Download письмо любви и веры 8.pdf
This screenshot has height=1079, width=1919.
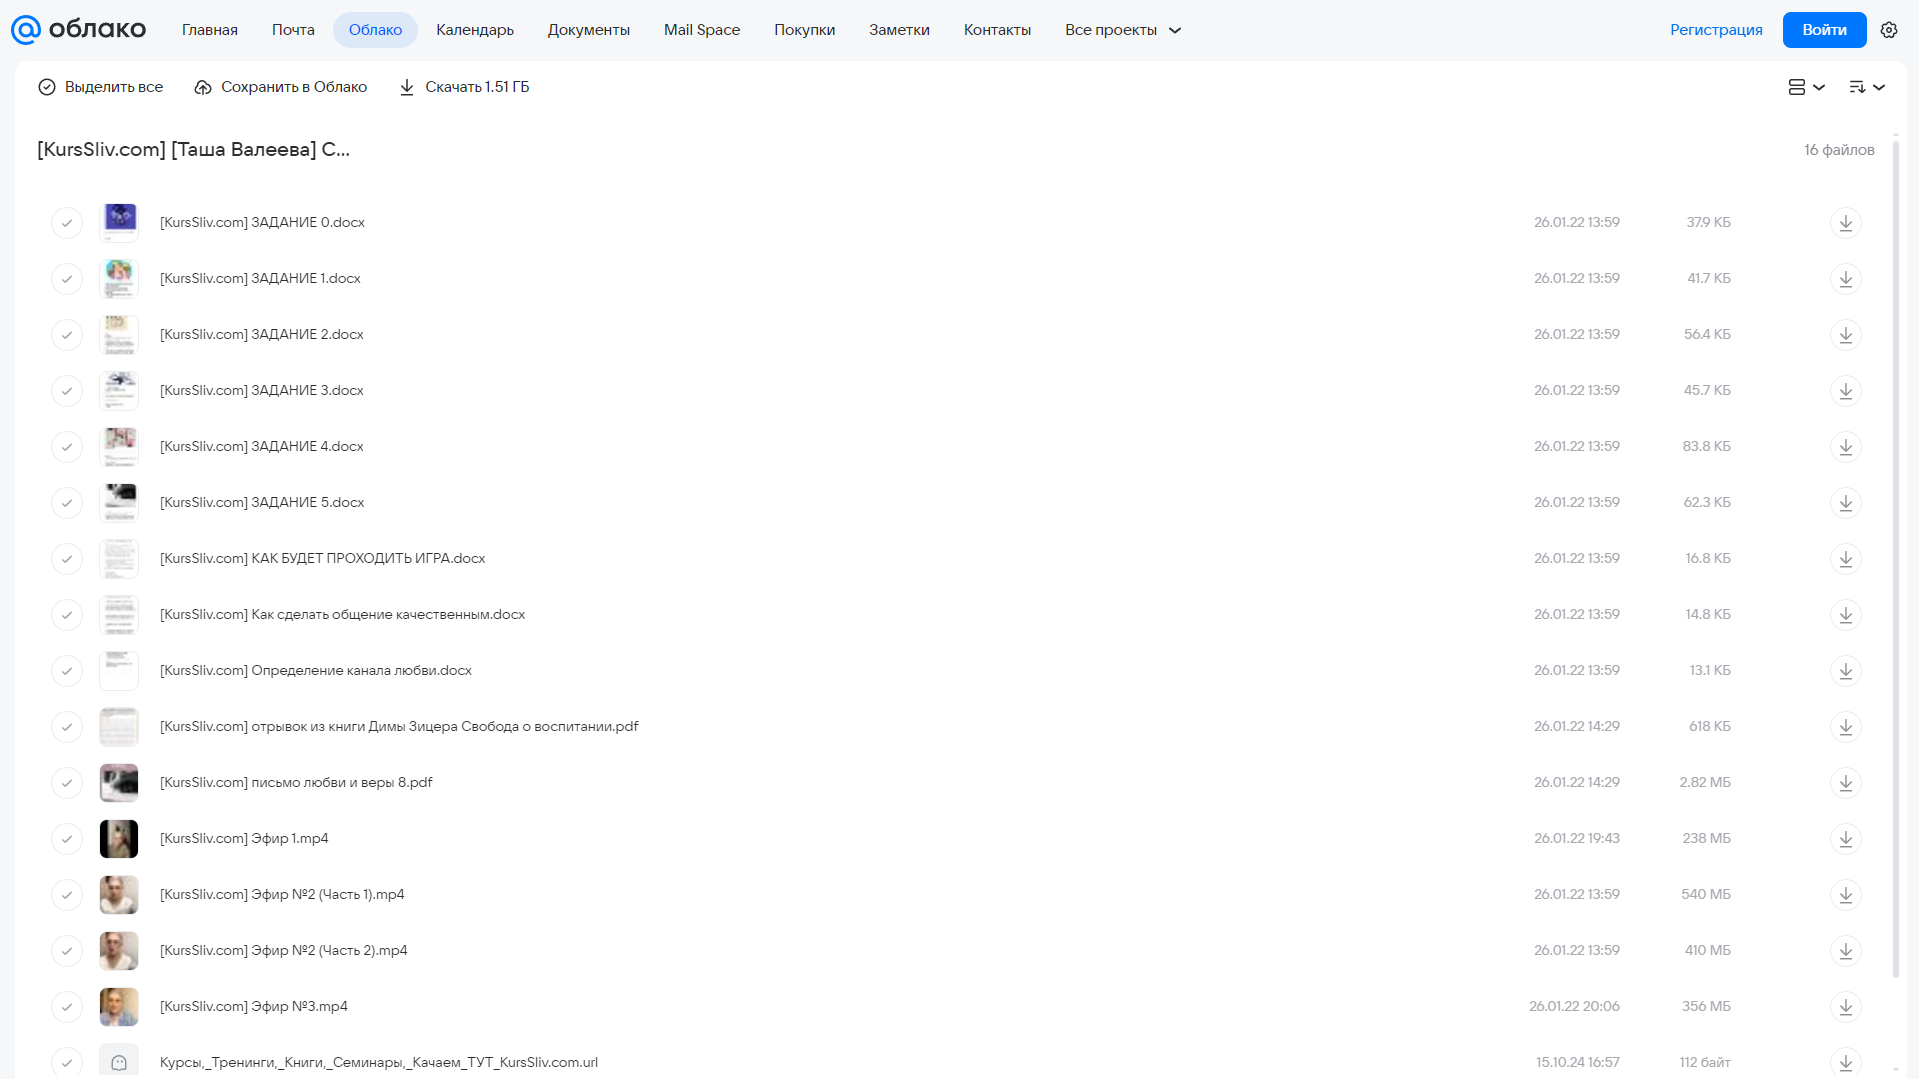pyautogui.click(x=1845, y=782)
